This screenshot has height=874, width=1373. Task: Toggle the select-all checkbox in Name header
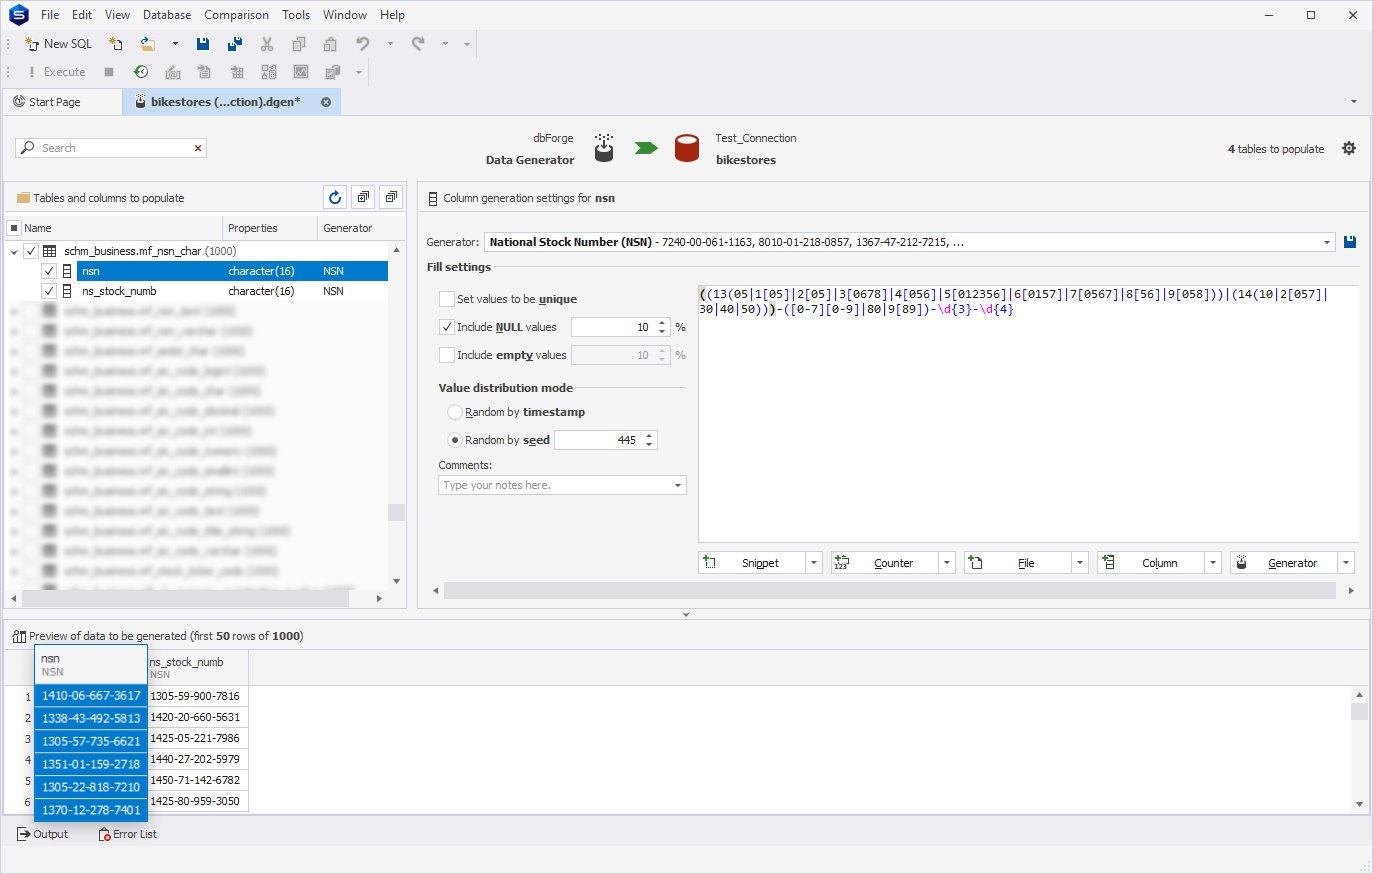(14, 228)
